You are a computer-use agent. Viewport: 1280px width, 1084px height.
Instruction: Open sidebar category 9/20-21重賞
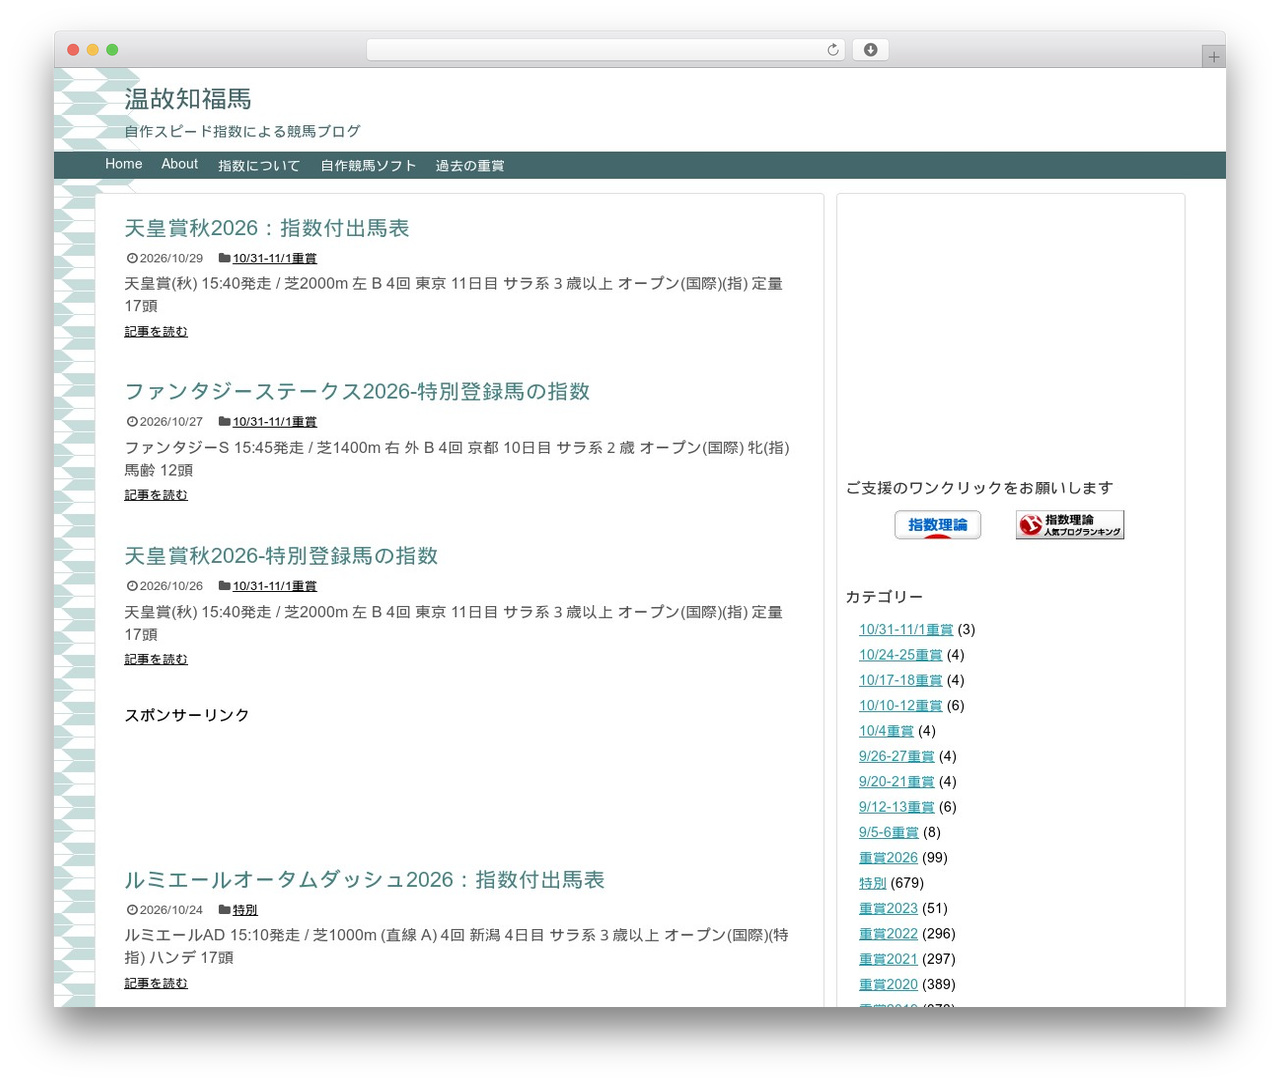click(897, 781)
